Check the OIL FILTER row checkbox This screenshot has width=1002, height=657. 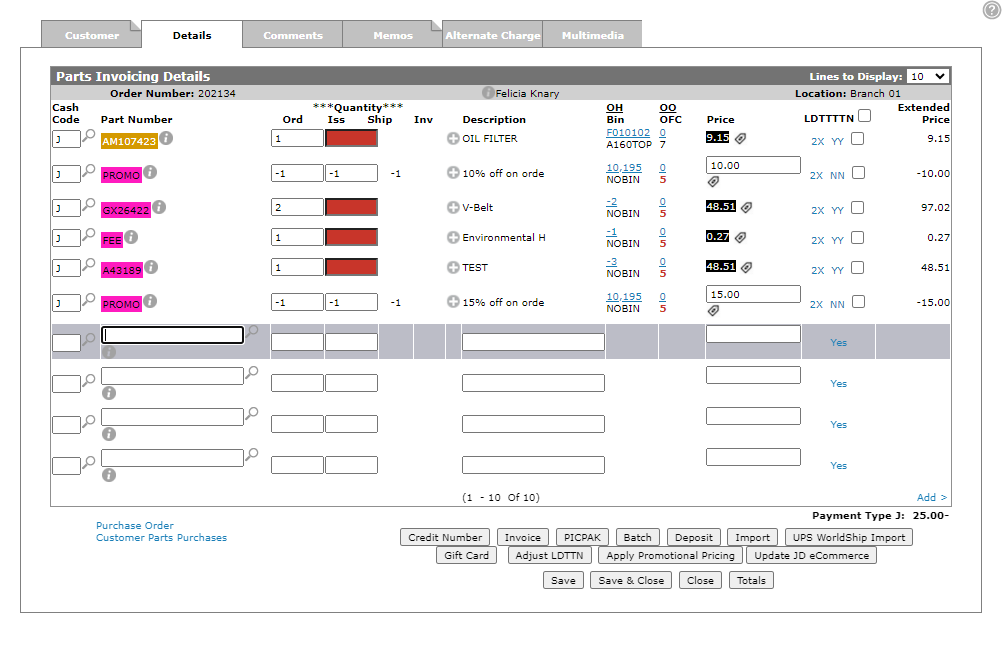point(857,139)
